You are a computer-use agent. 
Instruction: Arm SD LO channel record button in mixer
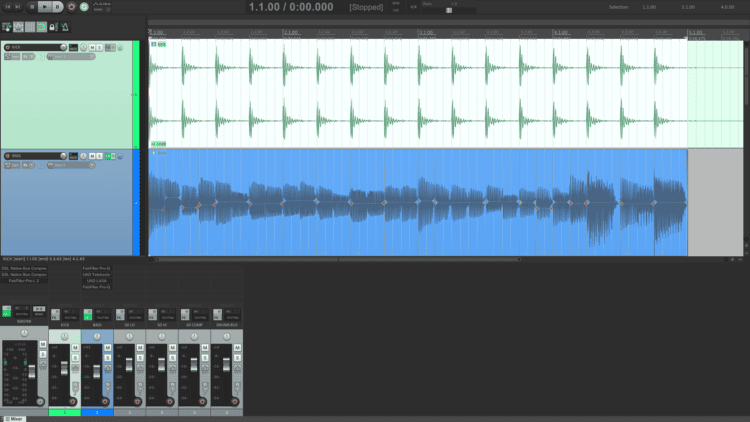137,401
